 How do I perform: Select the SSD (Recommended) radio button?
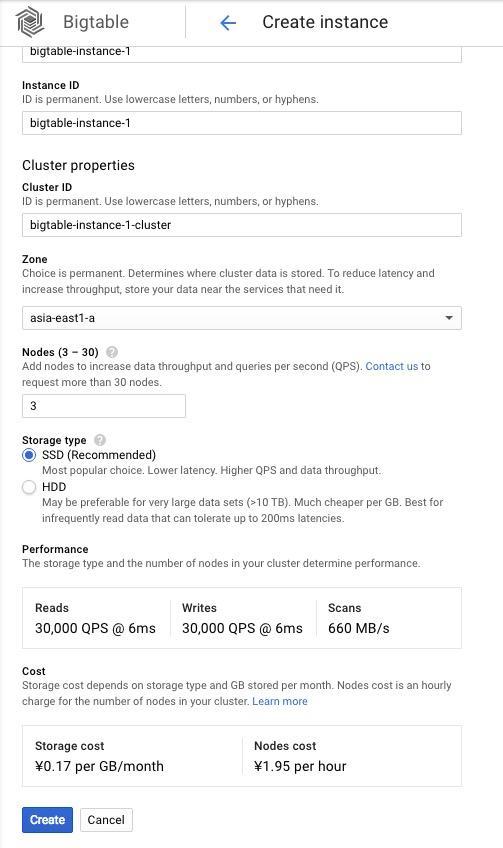point(29,455)
